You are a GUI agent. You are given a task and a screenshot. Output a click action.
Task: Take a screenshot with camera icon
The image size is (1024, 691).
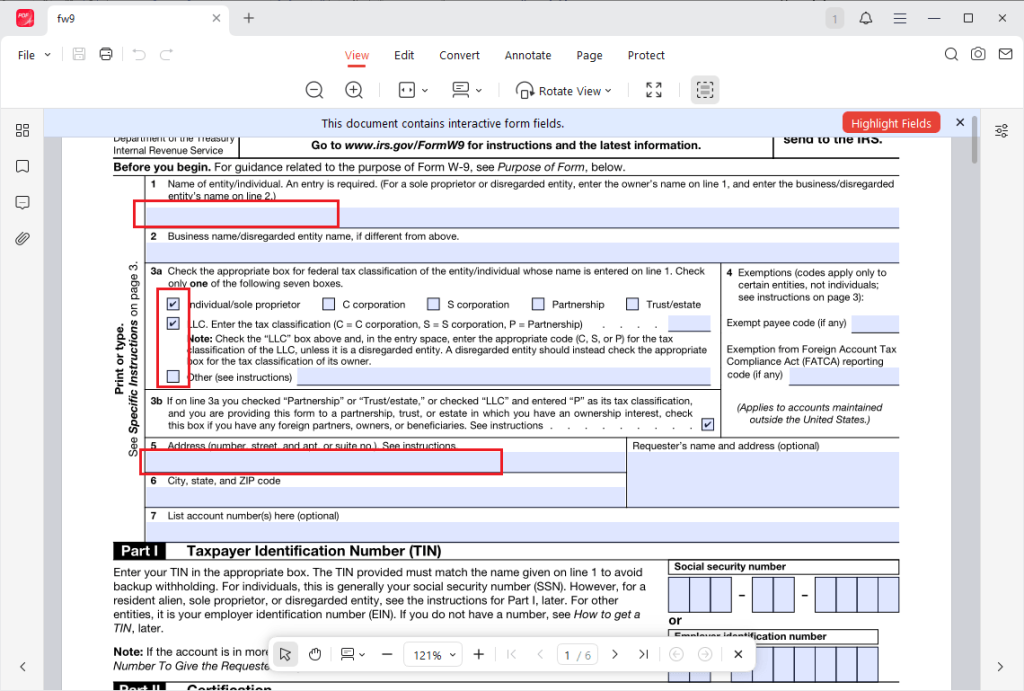978,54
